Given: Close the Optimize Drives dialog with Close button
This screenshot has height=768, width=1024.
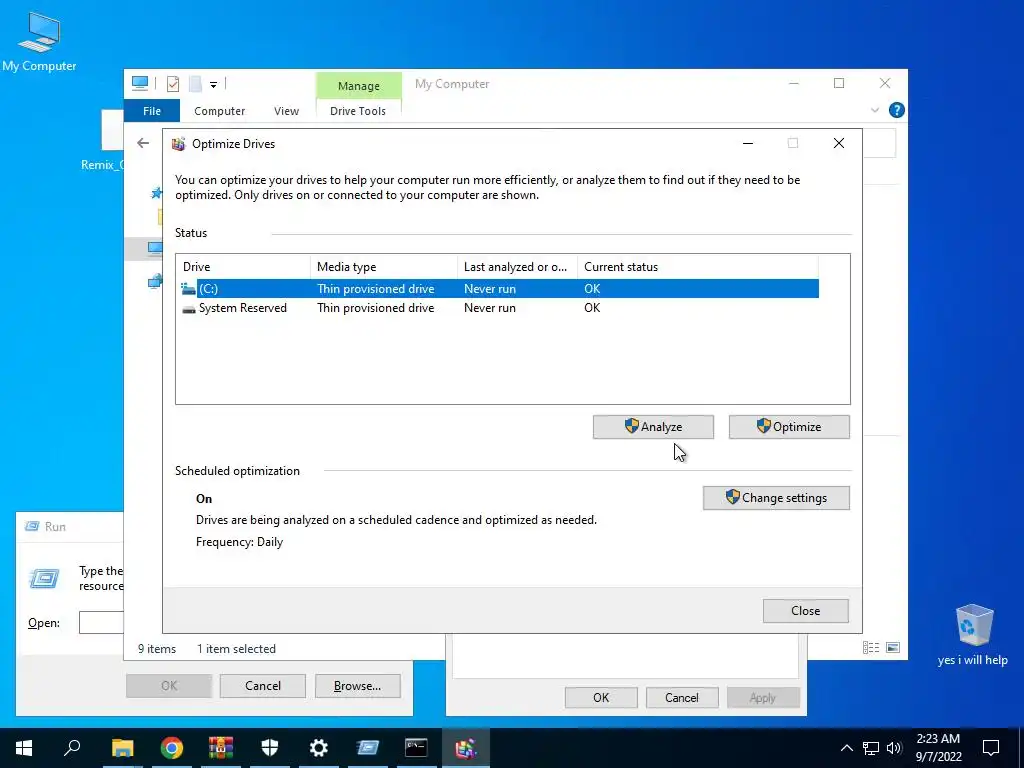Looking at the screenshot, I should point(805,611).
